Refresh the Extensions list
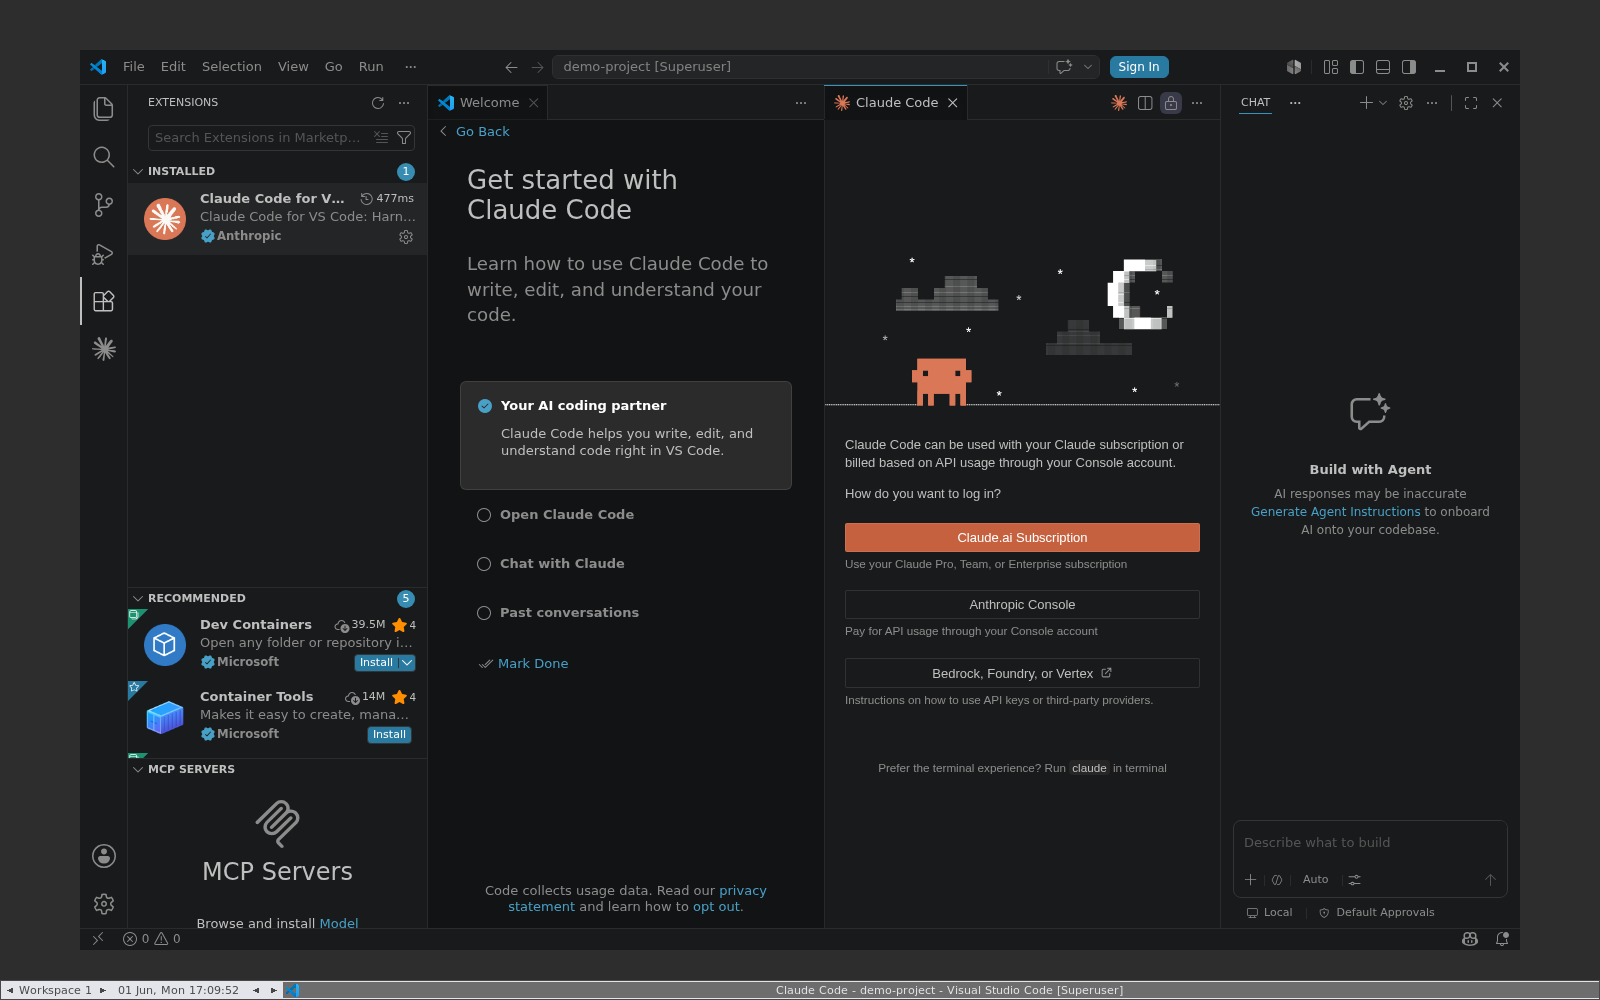1600x1000 pixels. [x=377, y=103]
